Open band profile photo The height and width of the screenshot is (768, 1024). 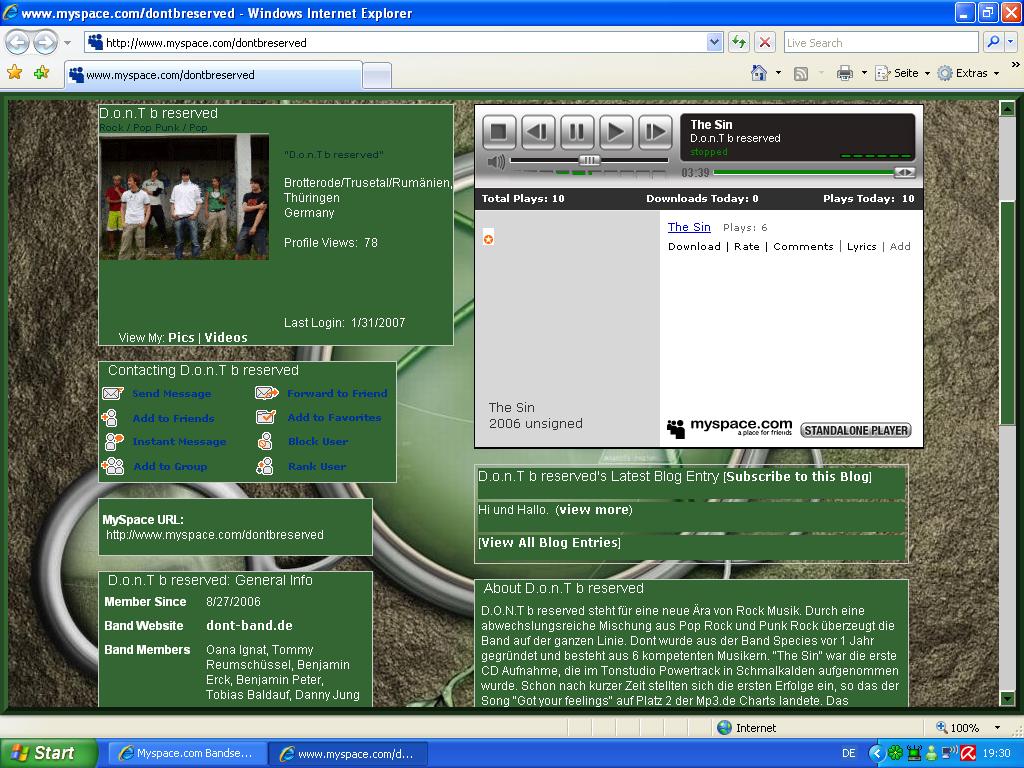(184, 197)
